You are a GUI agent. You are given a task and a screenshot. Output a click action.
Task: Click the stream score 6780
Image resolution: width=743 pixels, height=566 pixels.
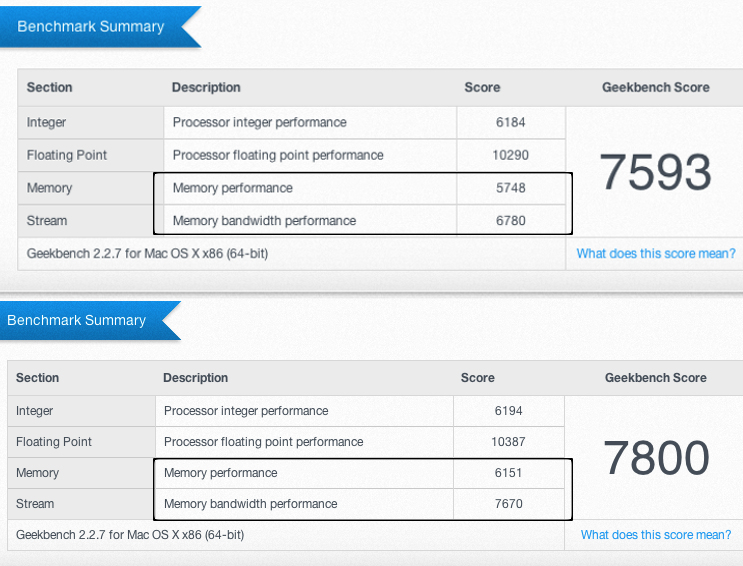pos(509,220)
